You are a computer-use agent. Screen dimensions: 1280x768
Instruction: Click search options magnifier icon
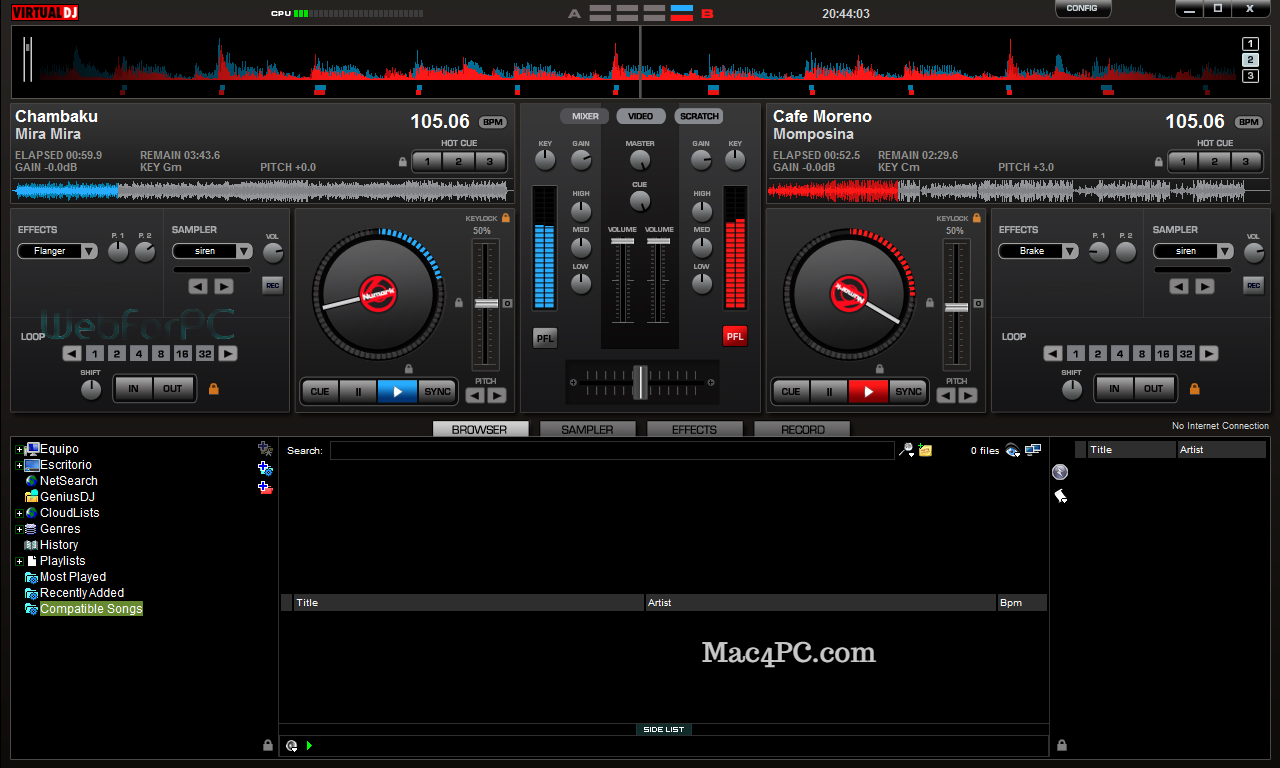point(906,451)
